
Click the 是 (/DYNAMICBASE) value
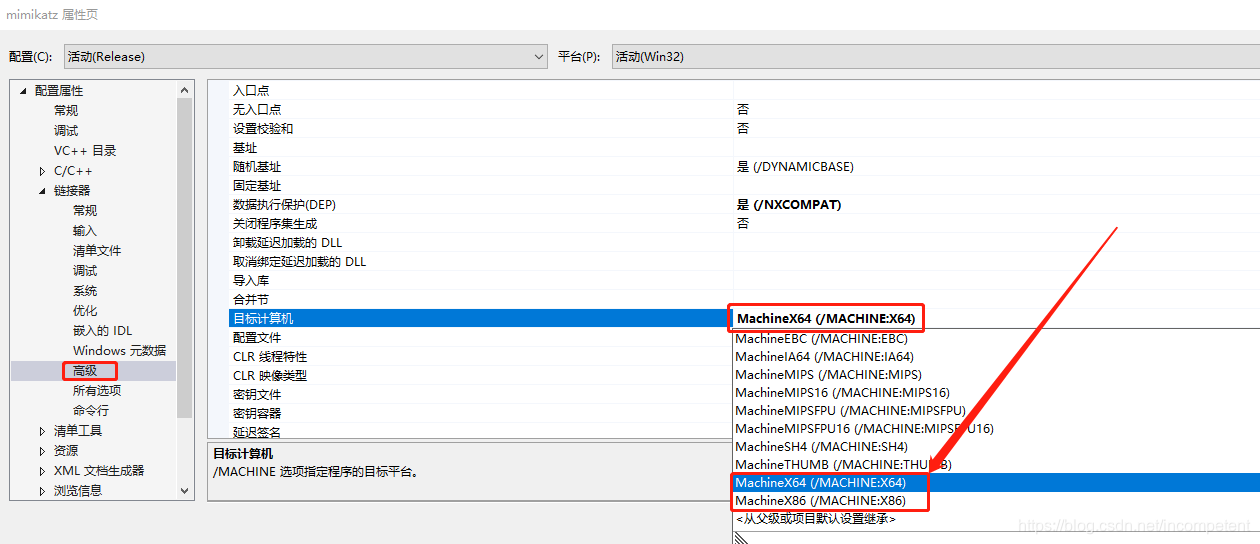tap(795, 167)
